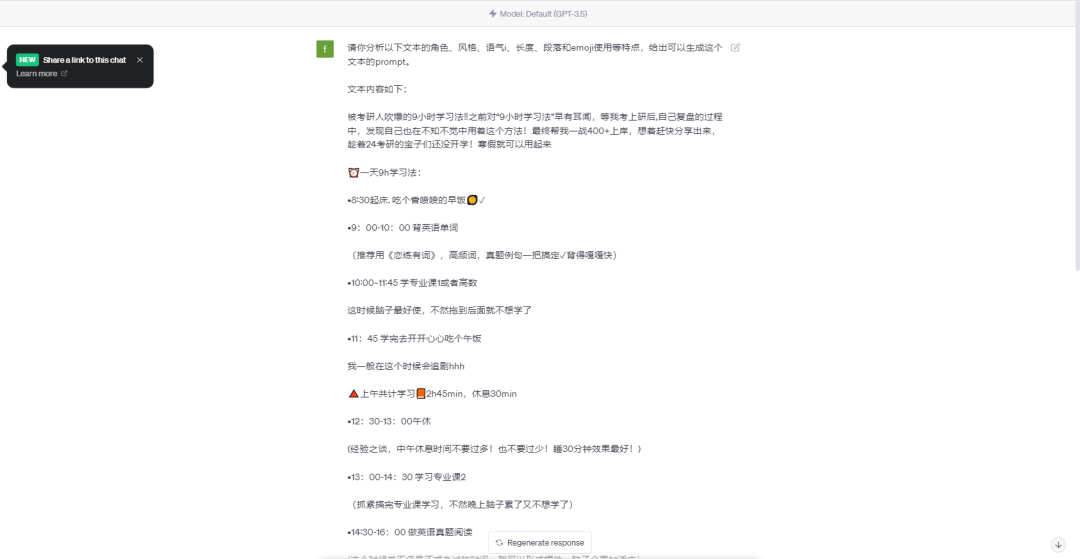Click the orange book emoji before 2h45min
This screenshot has width=1080, height=559.
(421, 394)
